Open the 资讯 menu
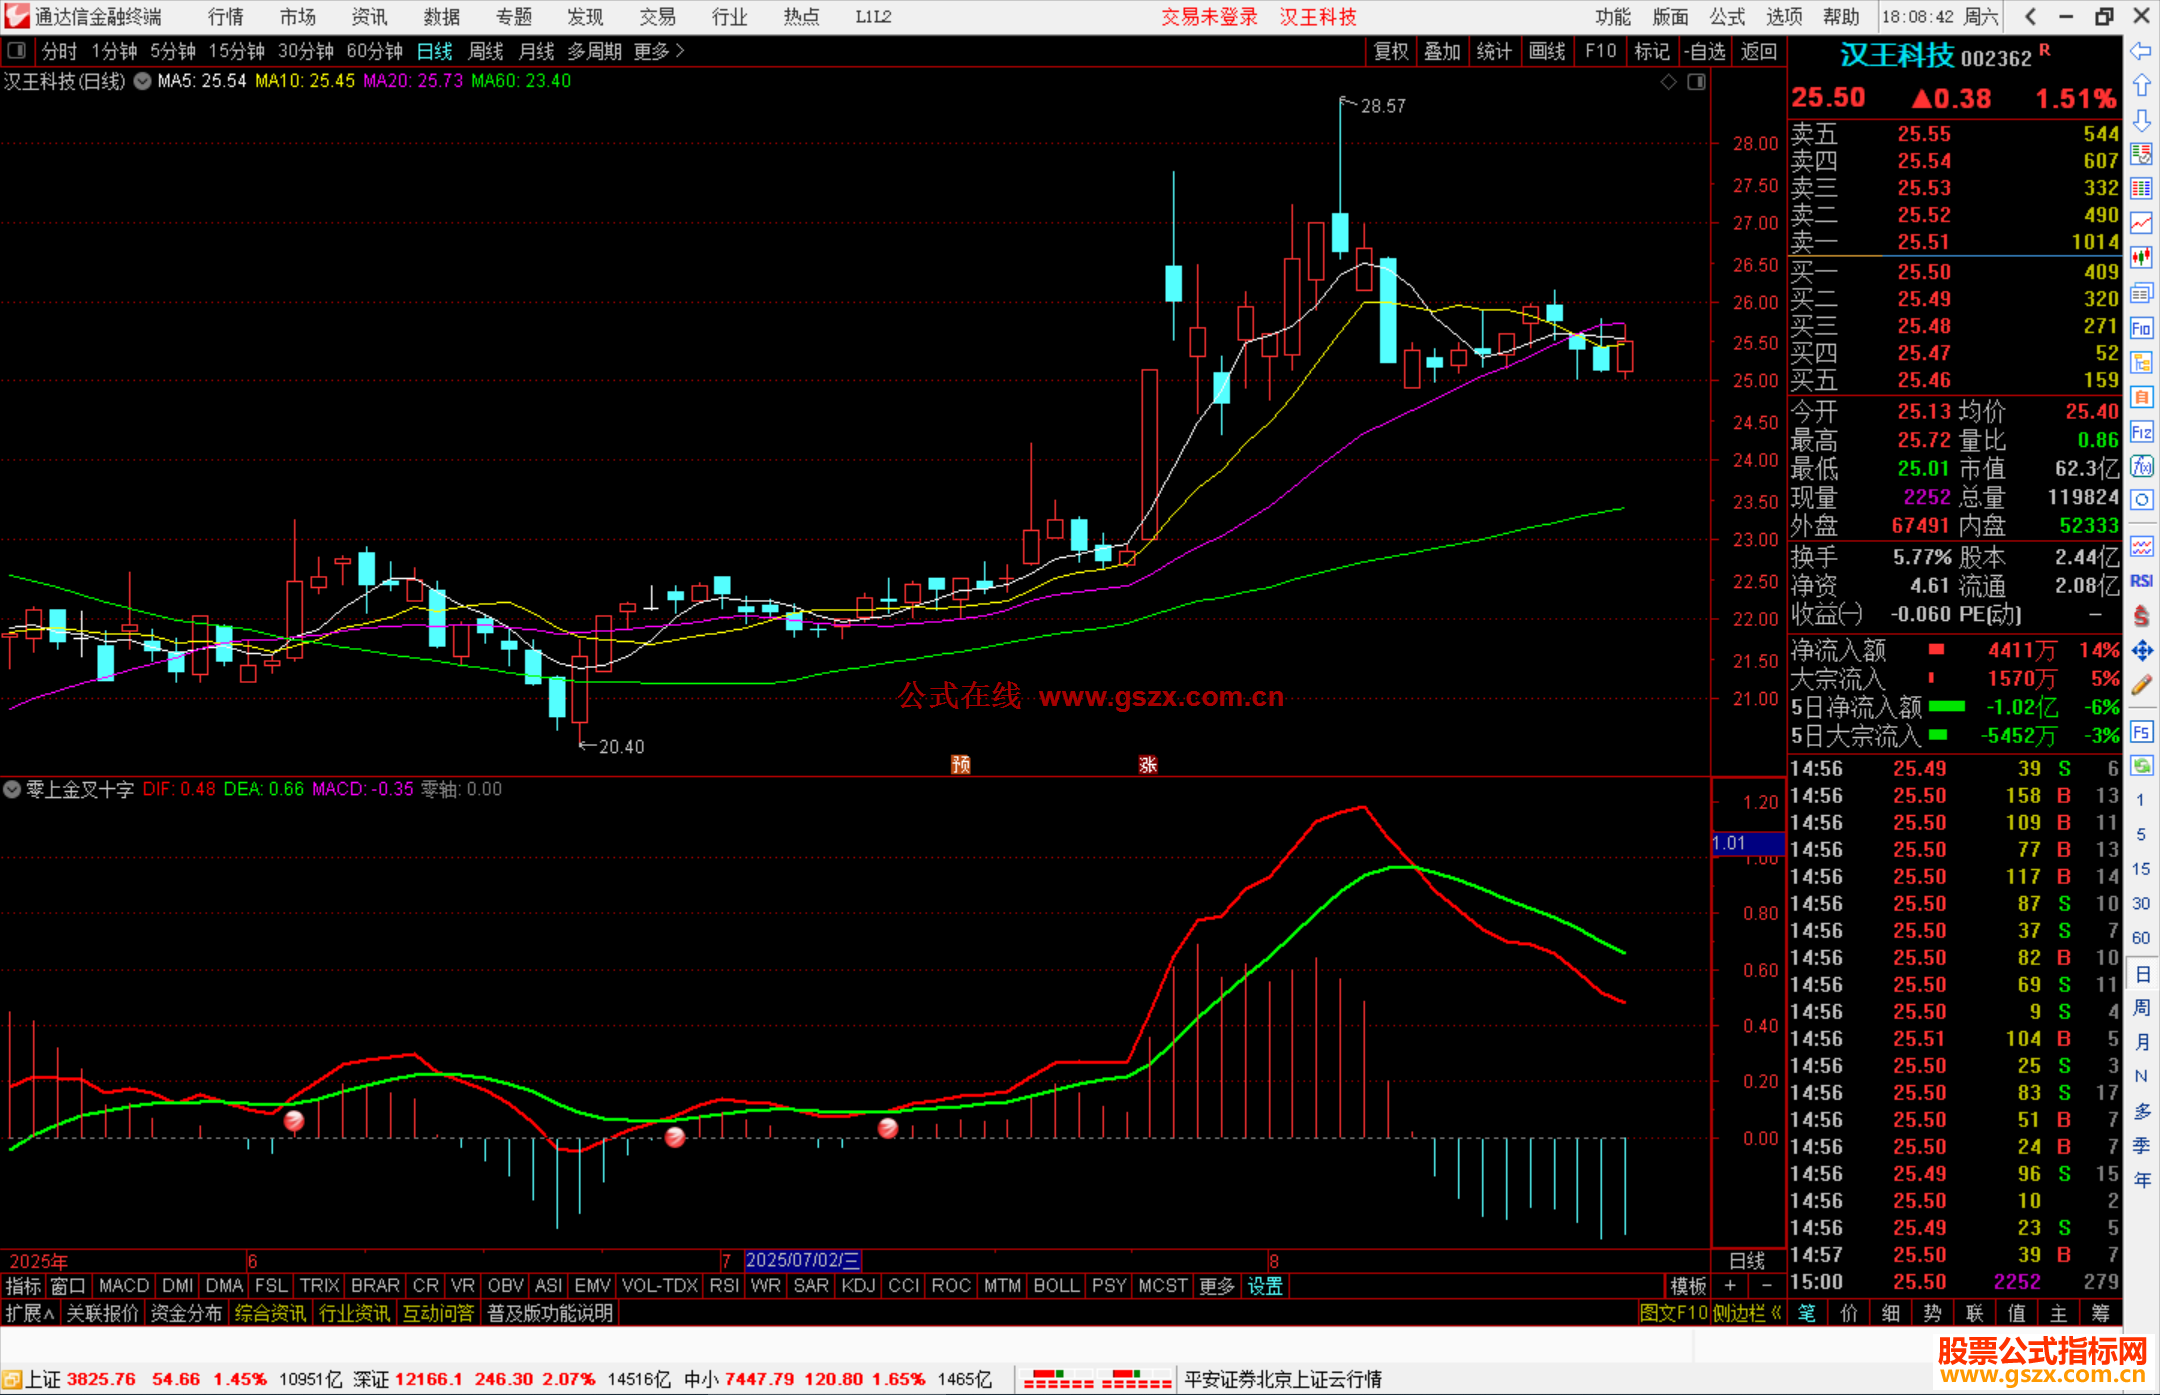Viewport: 2160px width, 1395px height. coord(369,17)
